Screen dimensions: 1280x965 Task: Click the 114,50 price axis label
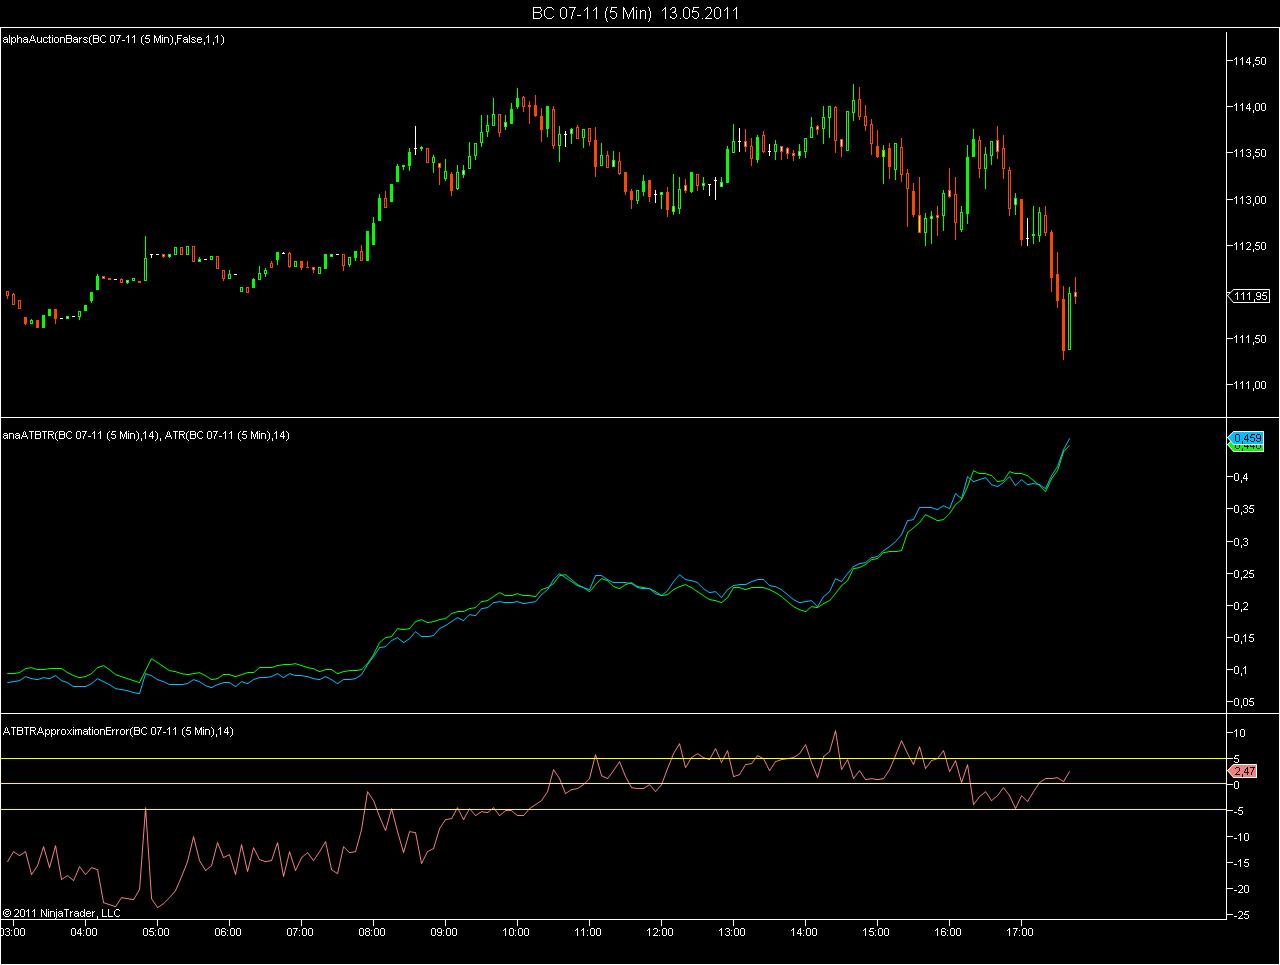(1251, 61)
